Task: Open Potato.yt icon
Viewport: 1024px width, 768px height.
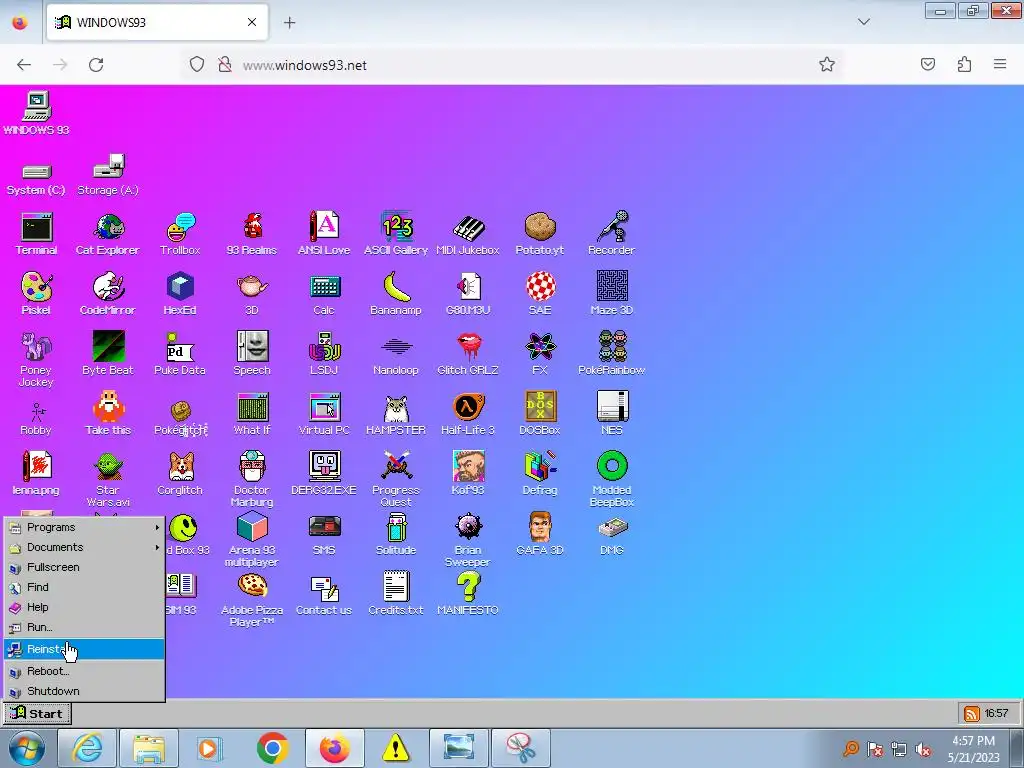Action: 539,233
